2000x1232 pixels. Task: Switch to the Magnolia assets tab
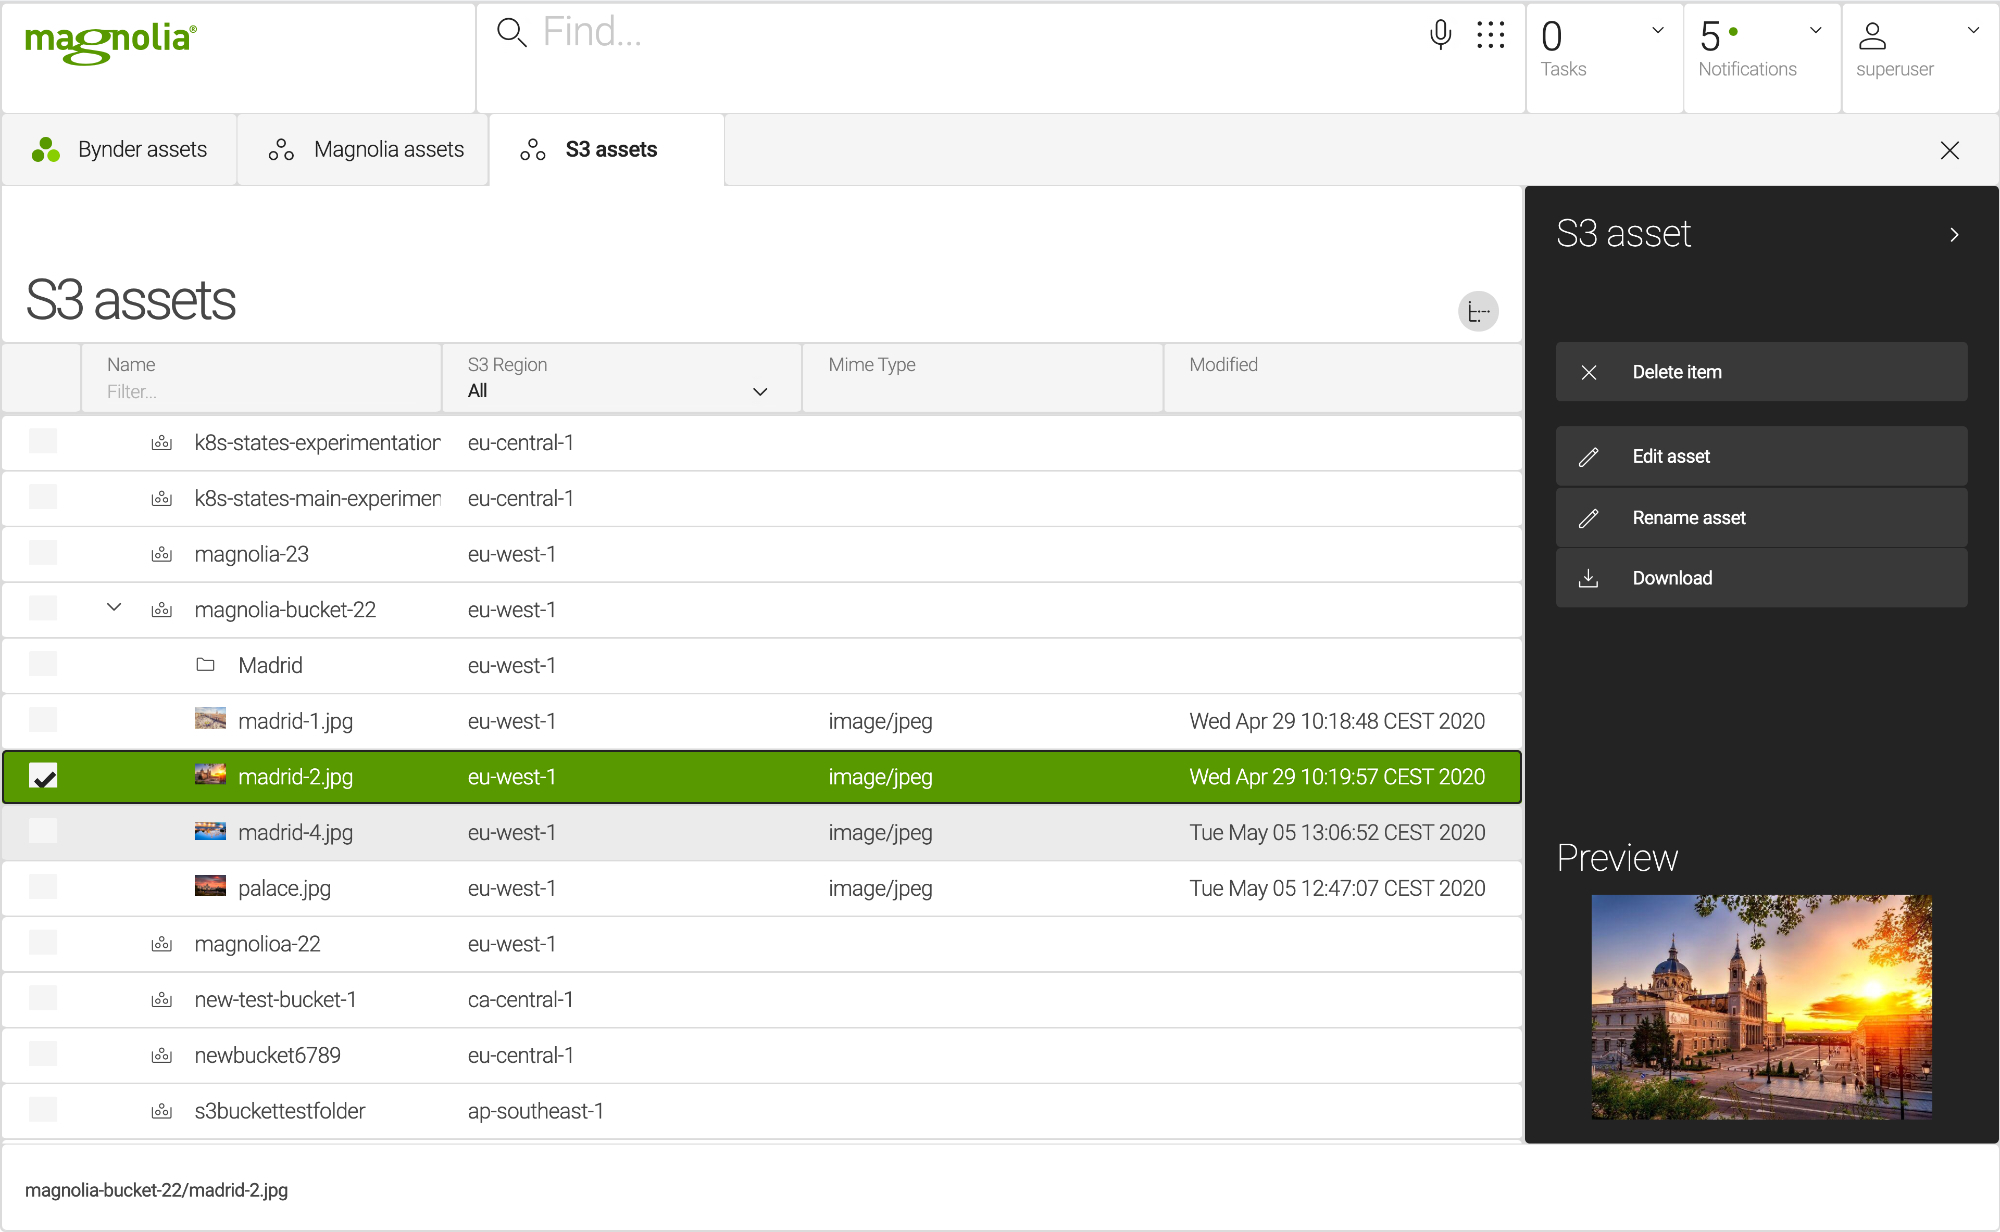click(x=366, y=150)
